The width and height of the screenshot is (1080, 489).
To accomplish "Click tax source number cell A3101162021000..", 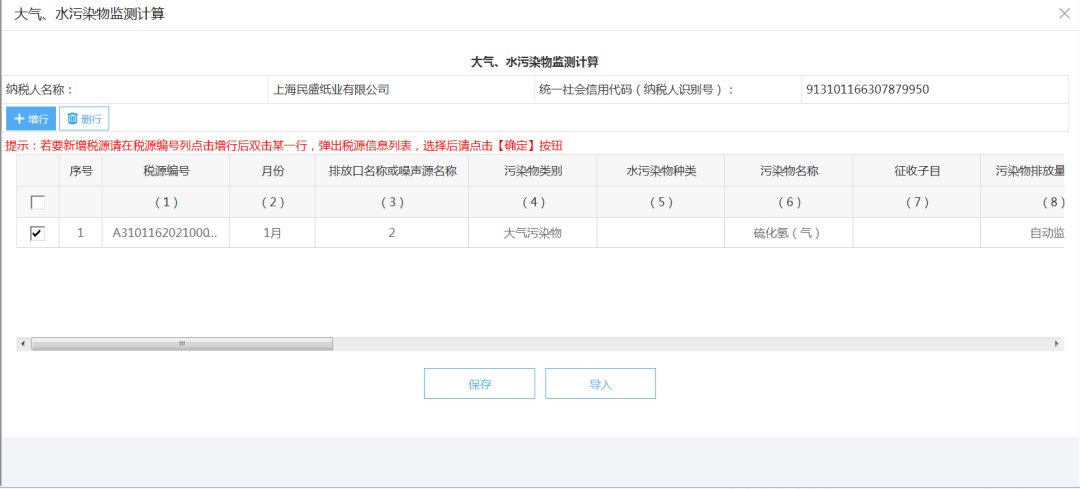I will [x=166, y=233].
